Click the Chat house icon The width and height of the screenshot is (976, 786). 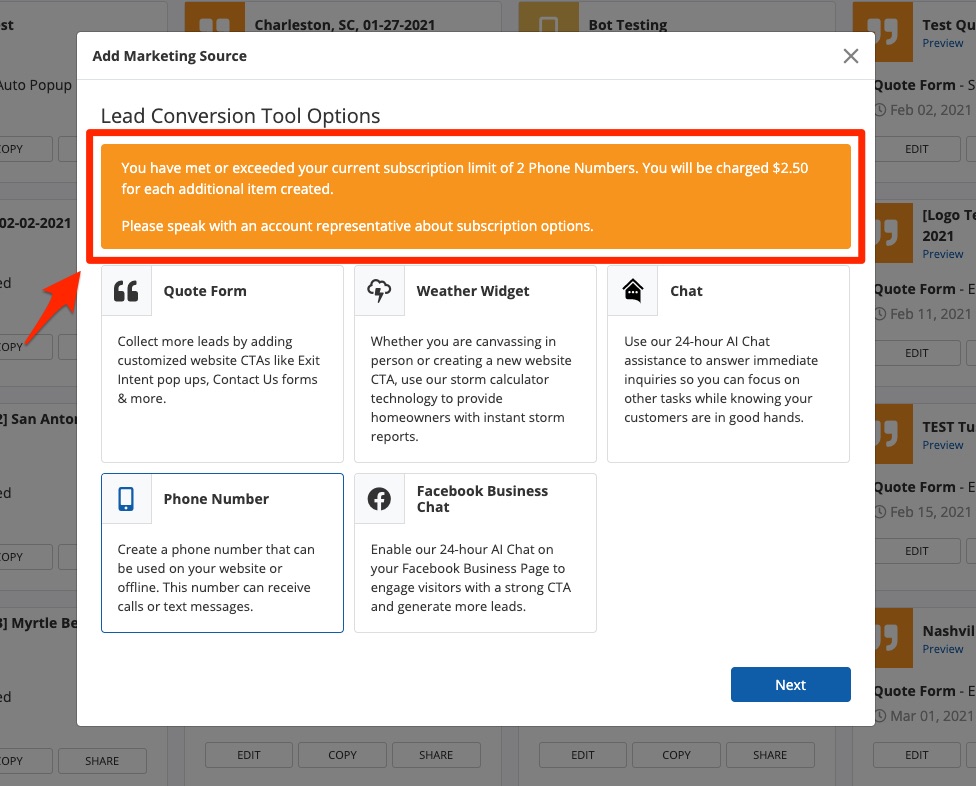click(x=632, y=291)
